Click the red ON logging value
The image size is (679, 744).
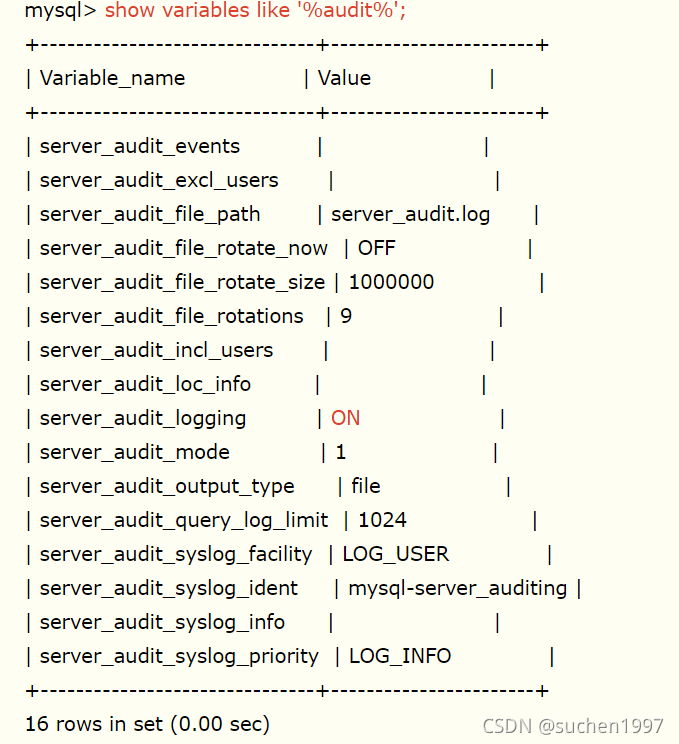[x=345, y=418]
